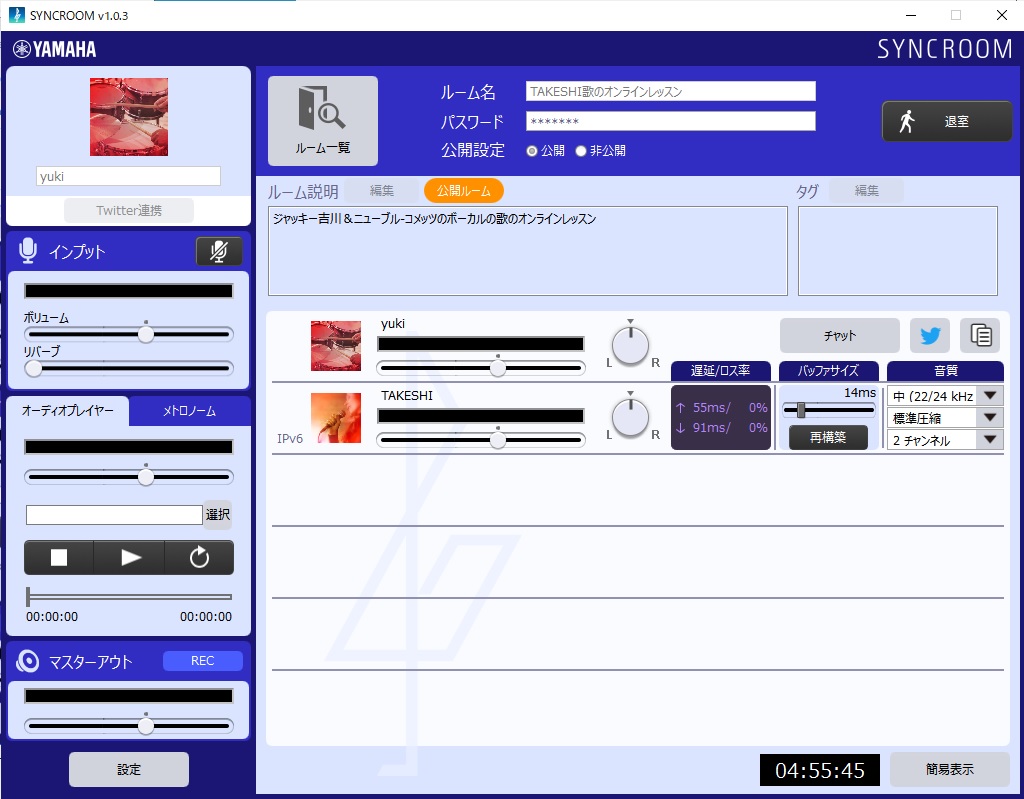The height and width of the screenshot is (799, 1024).
Task: Adjust TAKESHI's L/R pan knob
Action: pos(630,417)
